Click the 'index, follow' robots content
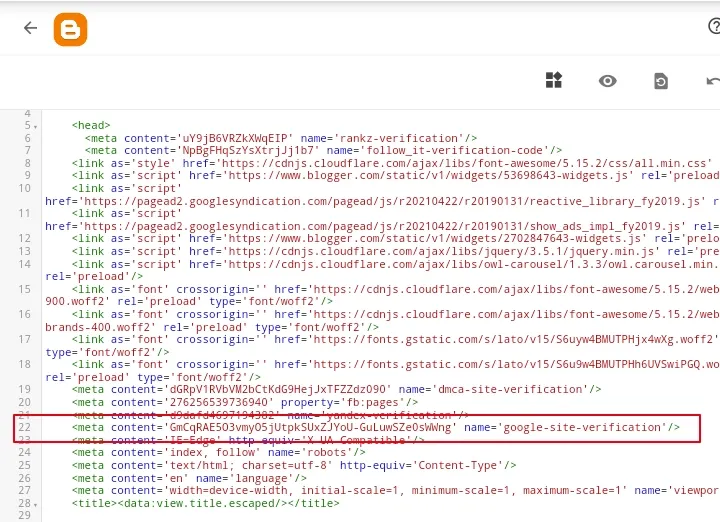This screenshot has width=720, height=522. click(212, 453)
